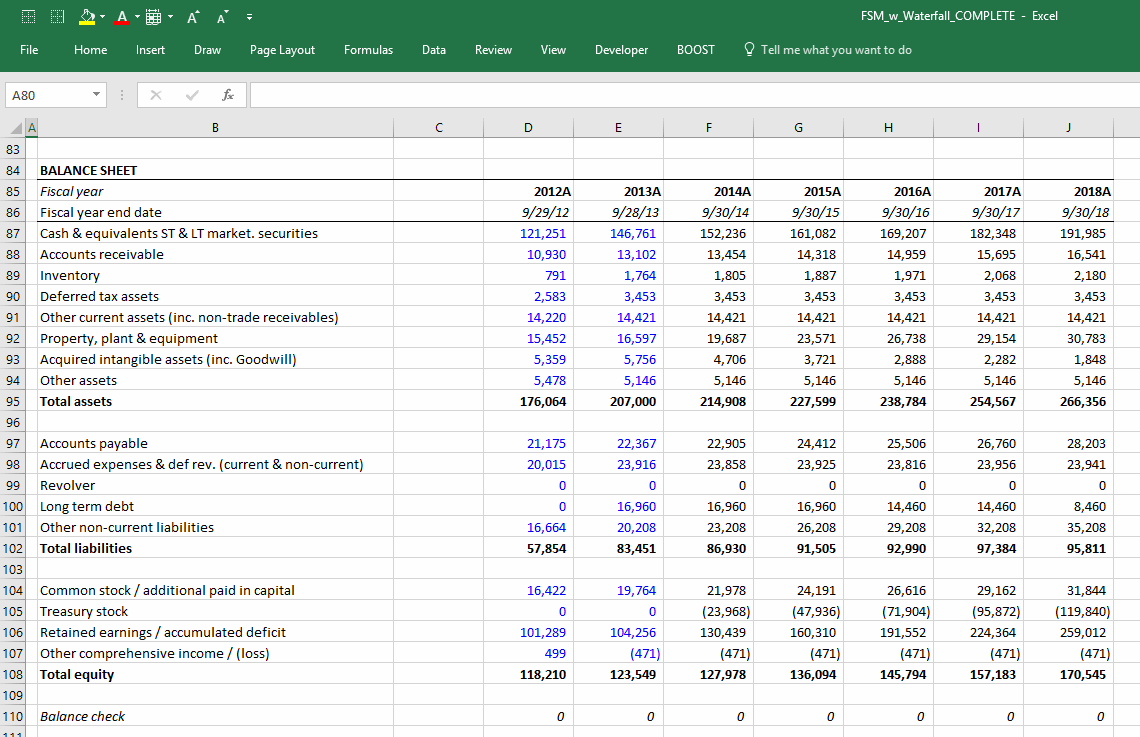
Task: Expand the Customize Quick Access Toolbar chevron
Action: (x=249, y=17)
